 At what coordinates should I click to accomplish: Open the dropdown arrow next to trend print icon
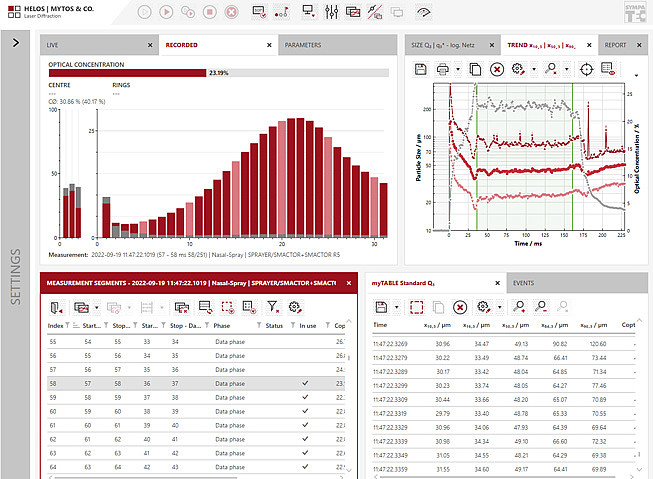[x=456, y=69]
